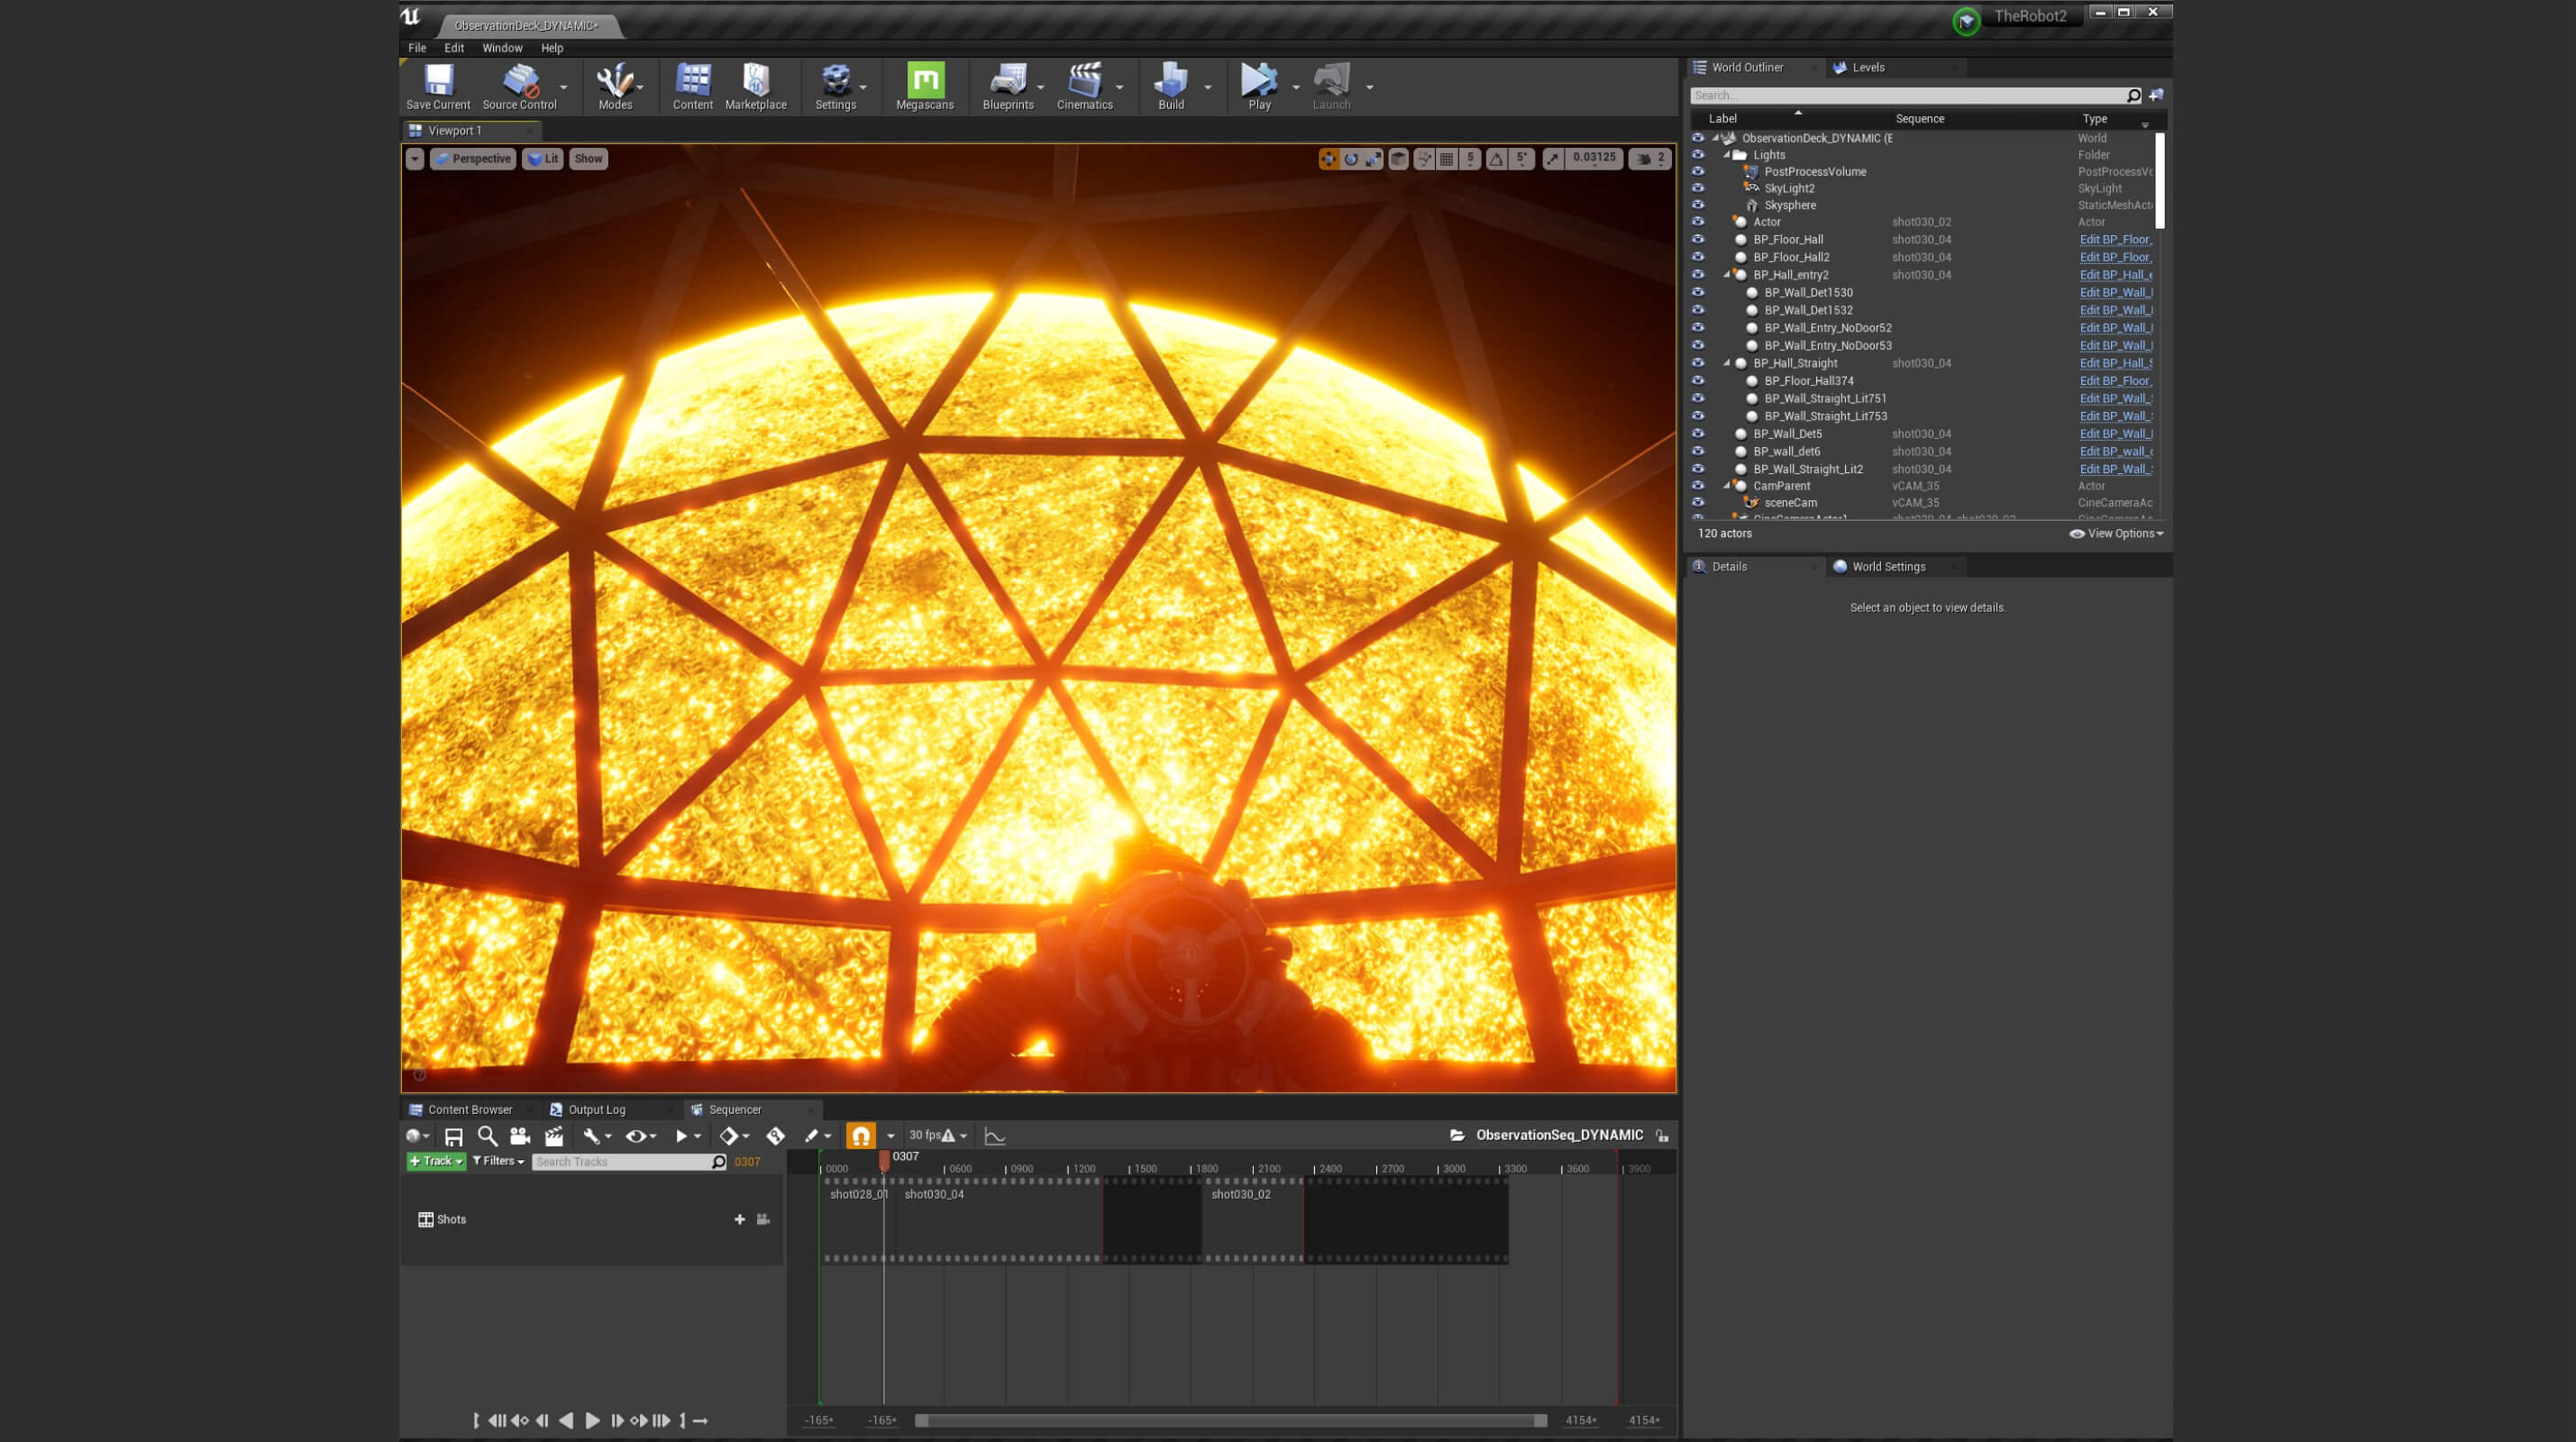Click the green add Track button
Image resolution: width=2576 pixels, height=1442 pixels.
(x=435, y=1161)
